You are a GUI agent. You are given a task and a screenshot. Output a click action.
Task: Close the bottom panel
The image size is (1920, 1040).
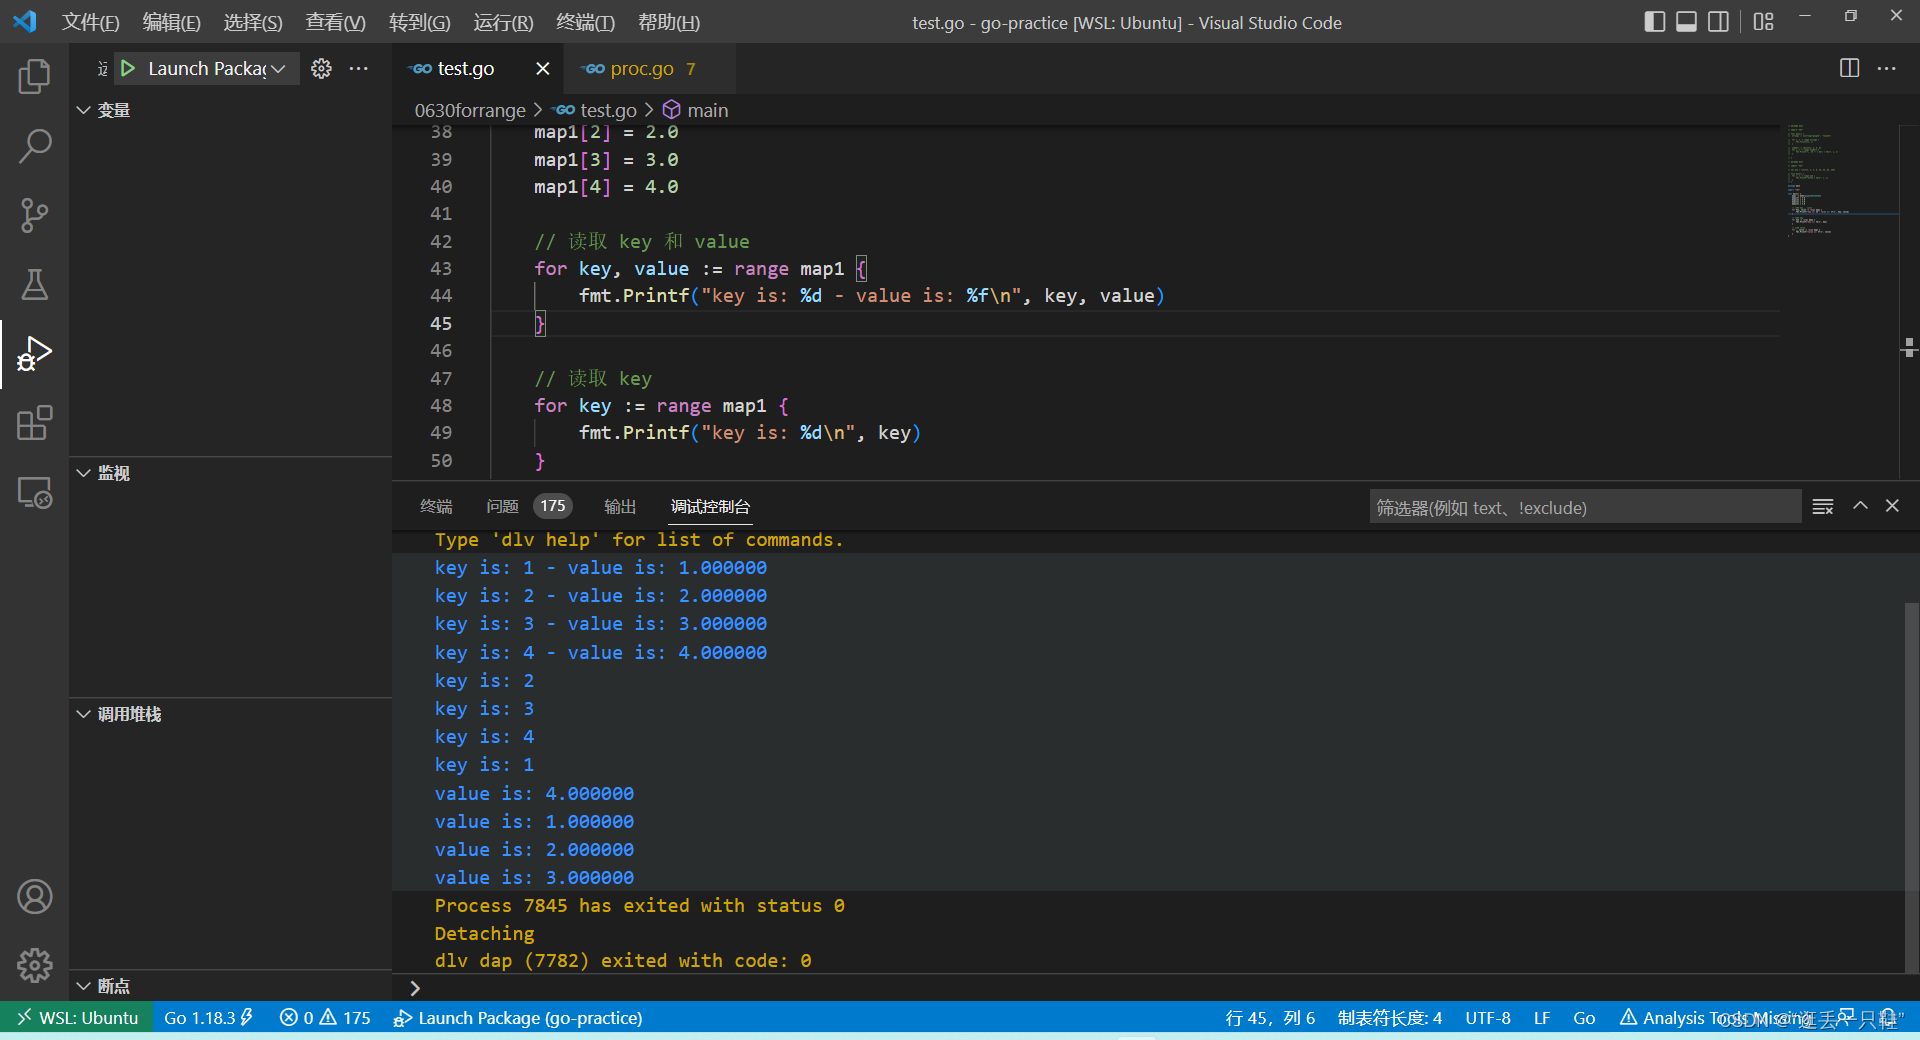pyautogui.click(x=1892, y=506)
